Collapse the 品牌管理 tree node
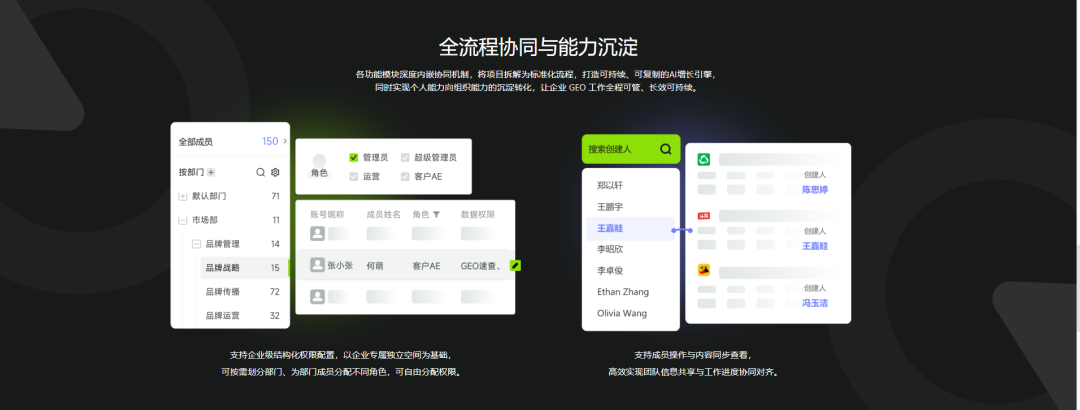 [197, 244]
